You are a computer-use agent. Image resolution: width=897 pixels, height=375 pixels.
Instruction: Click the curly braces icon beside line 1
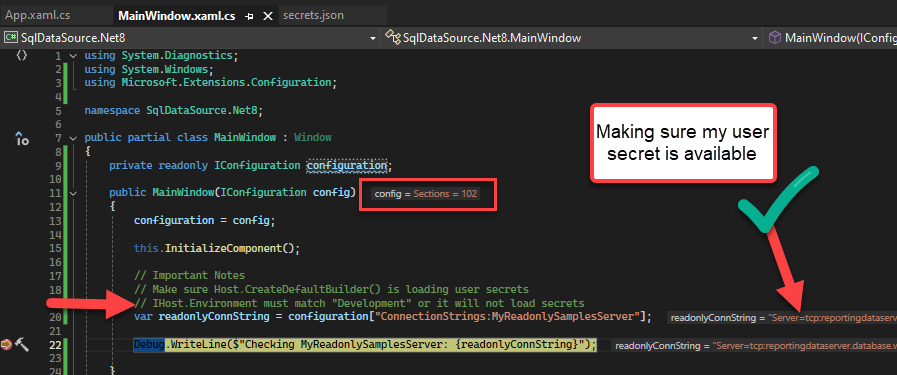click(22, 55)
